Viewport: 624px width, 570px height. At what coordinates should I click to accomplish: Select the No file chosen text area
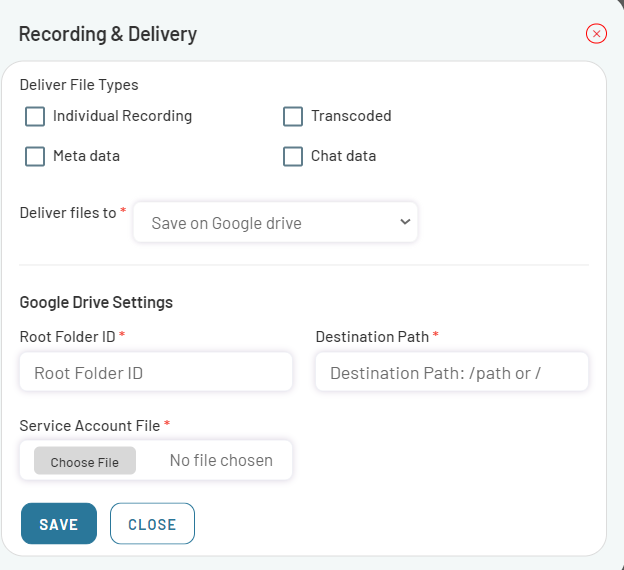(221, 461)
